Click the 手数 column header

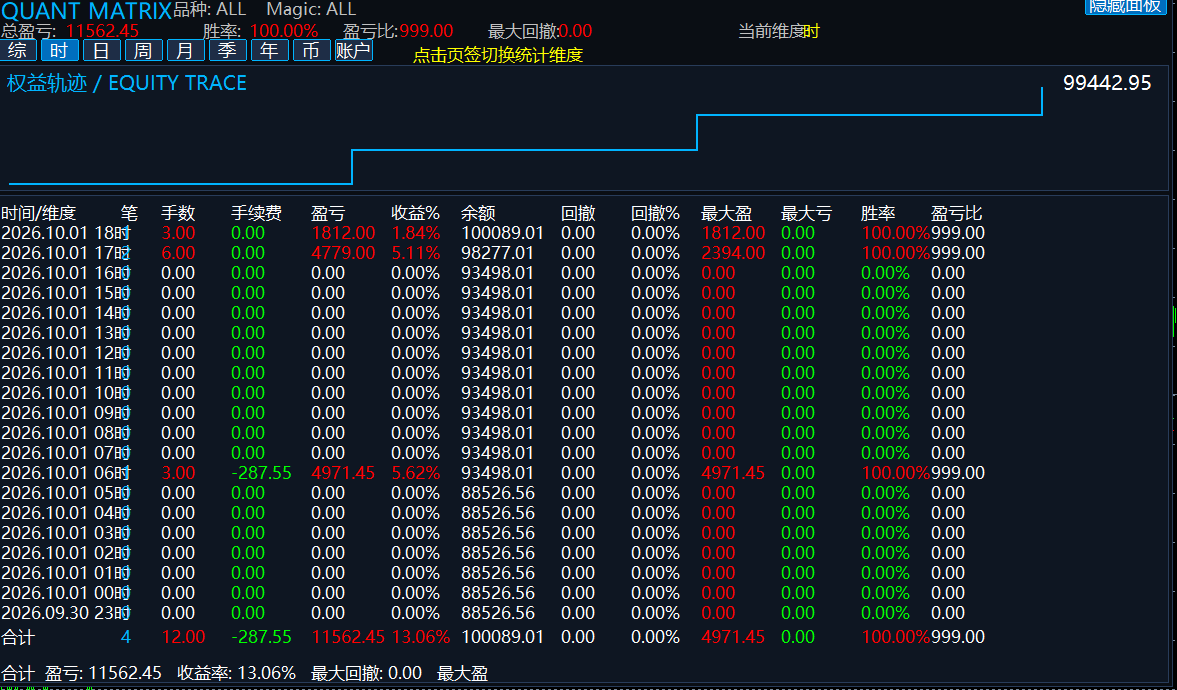(x=178, y=213)
